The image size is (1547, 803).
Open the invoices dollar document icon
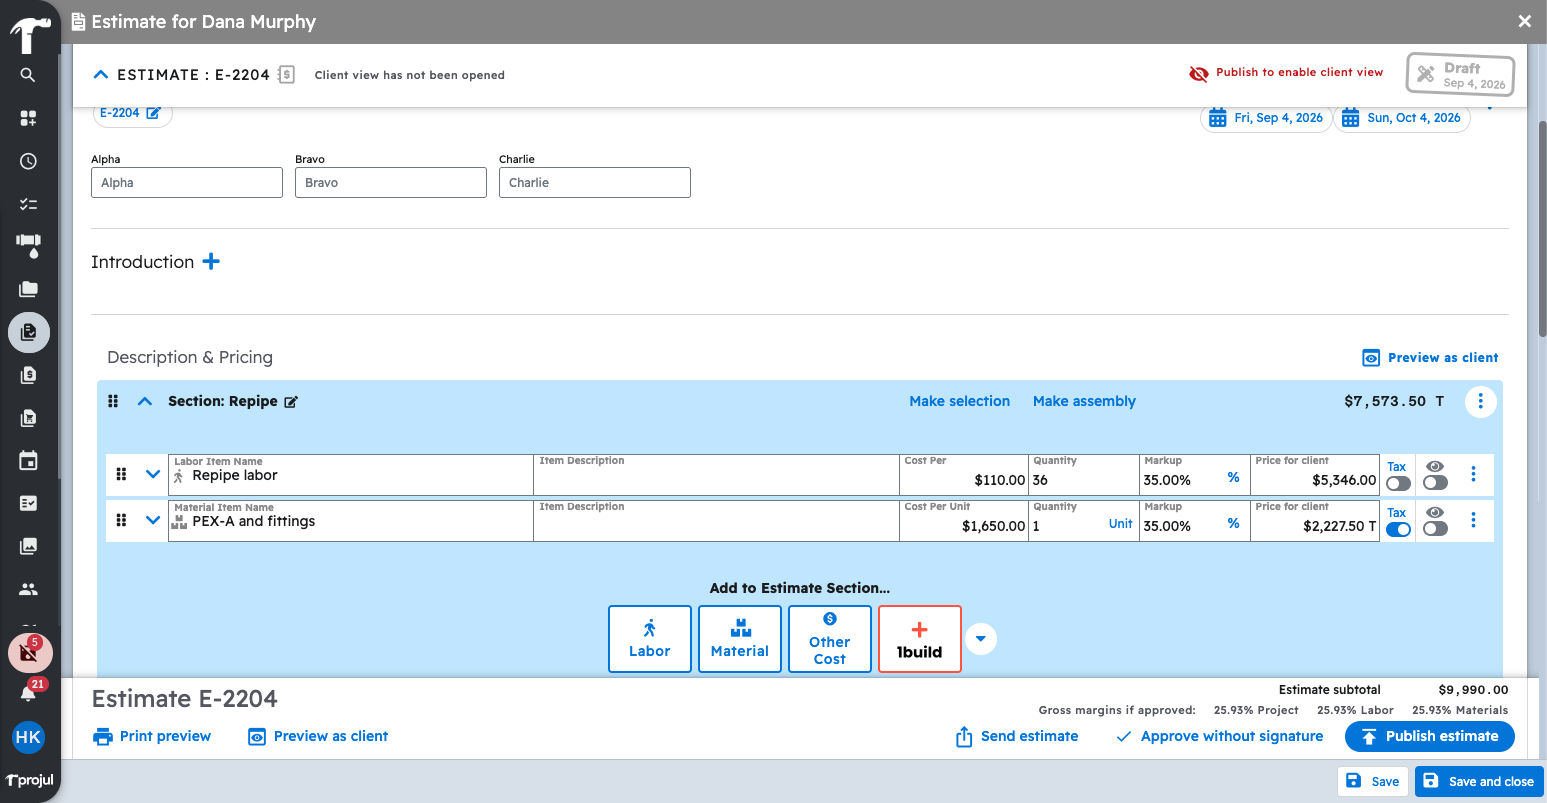point(28,375)
